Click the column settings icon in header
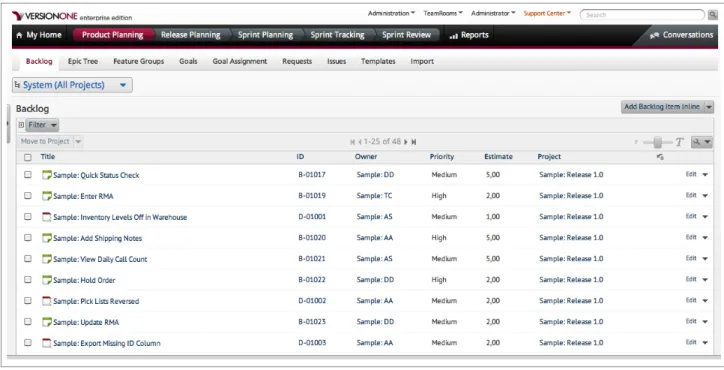This screenshot has width=724, height=370. (x=660, y=157)
